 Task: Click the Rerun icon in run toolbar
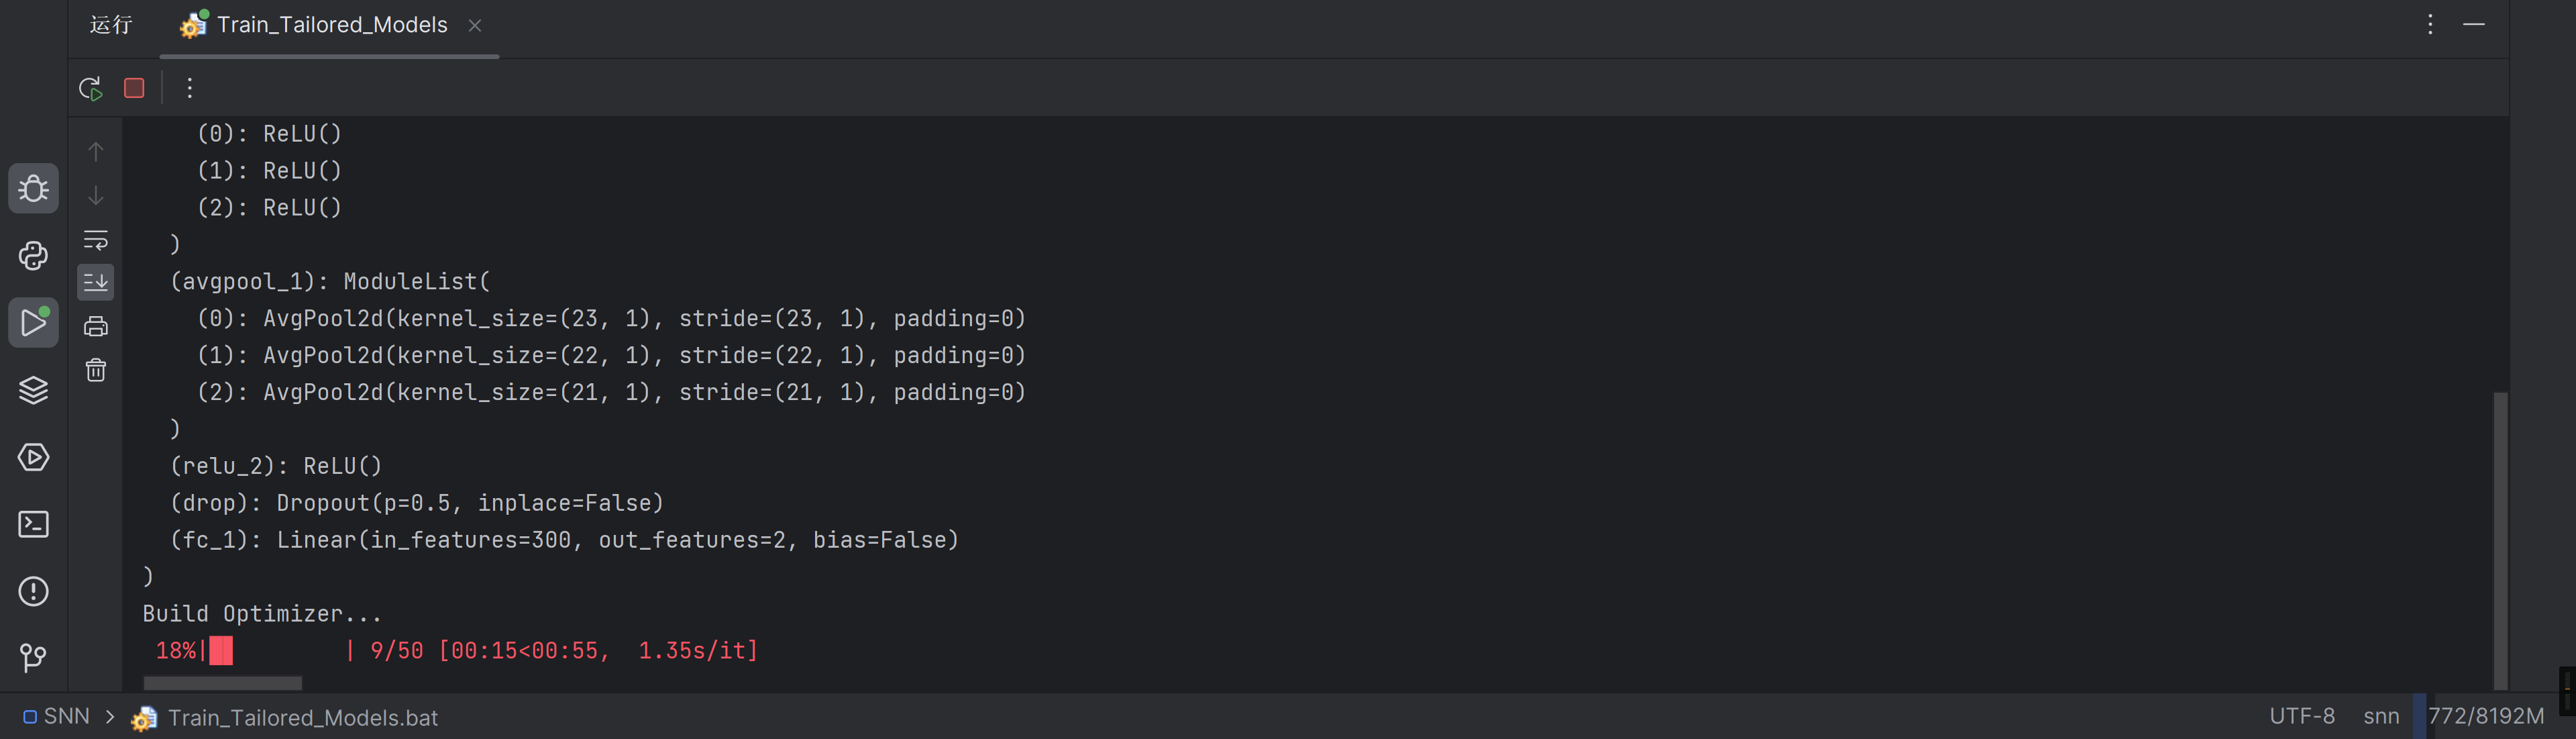[x=91, y=88]
